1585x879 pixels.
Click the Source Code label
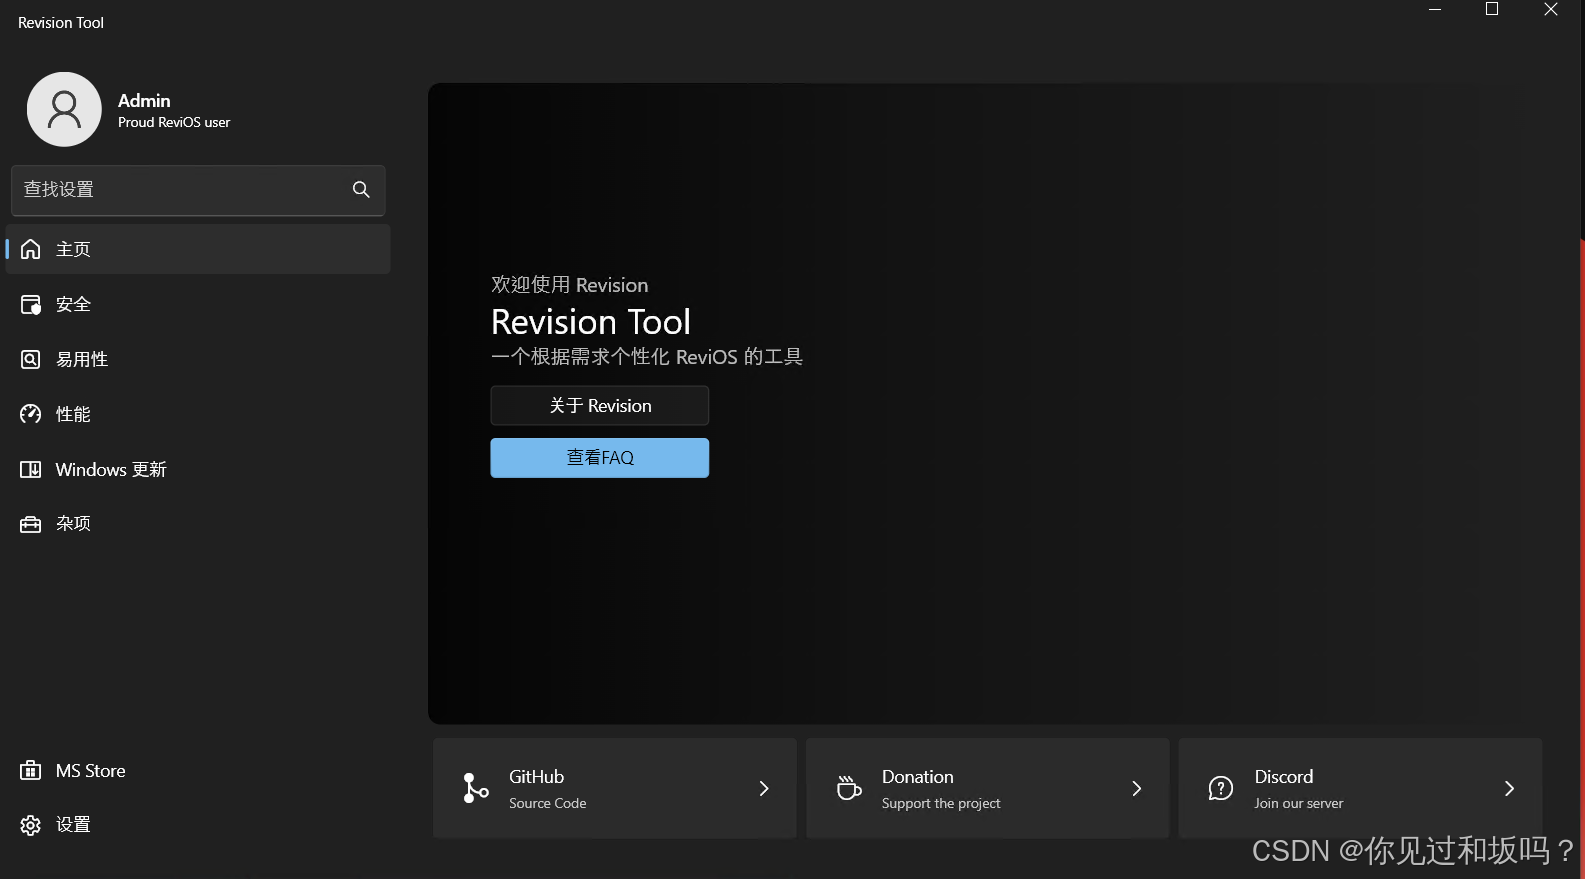[548, 803]
